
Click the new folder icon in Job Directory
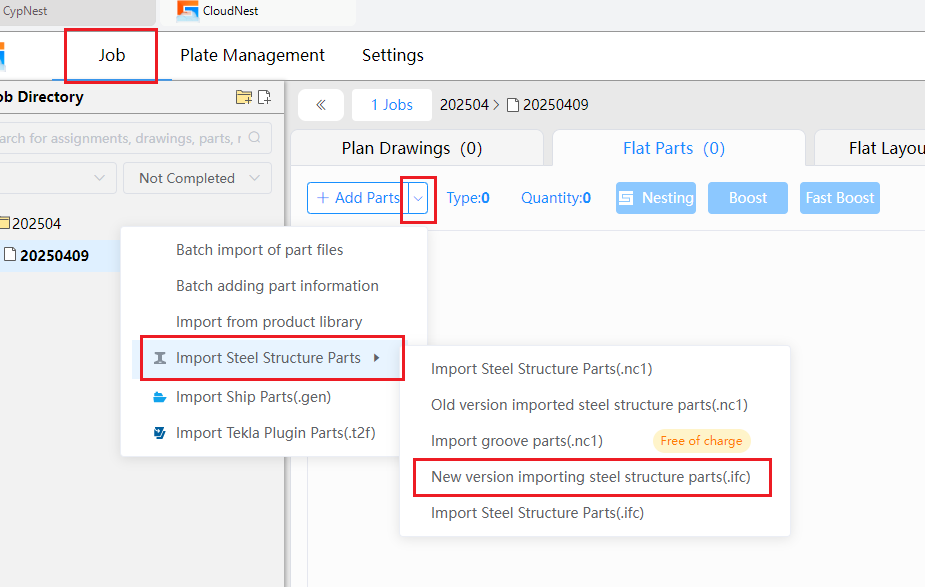click(244, 97)
